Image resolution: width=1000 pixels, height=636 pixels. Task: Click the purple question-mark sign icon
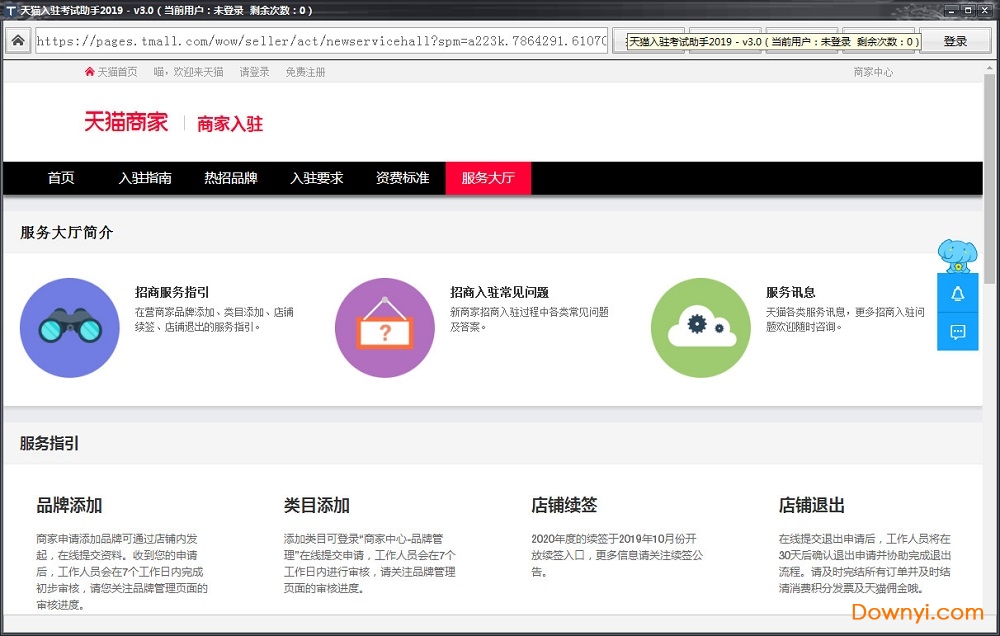(385, 328)
